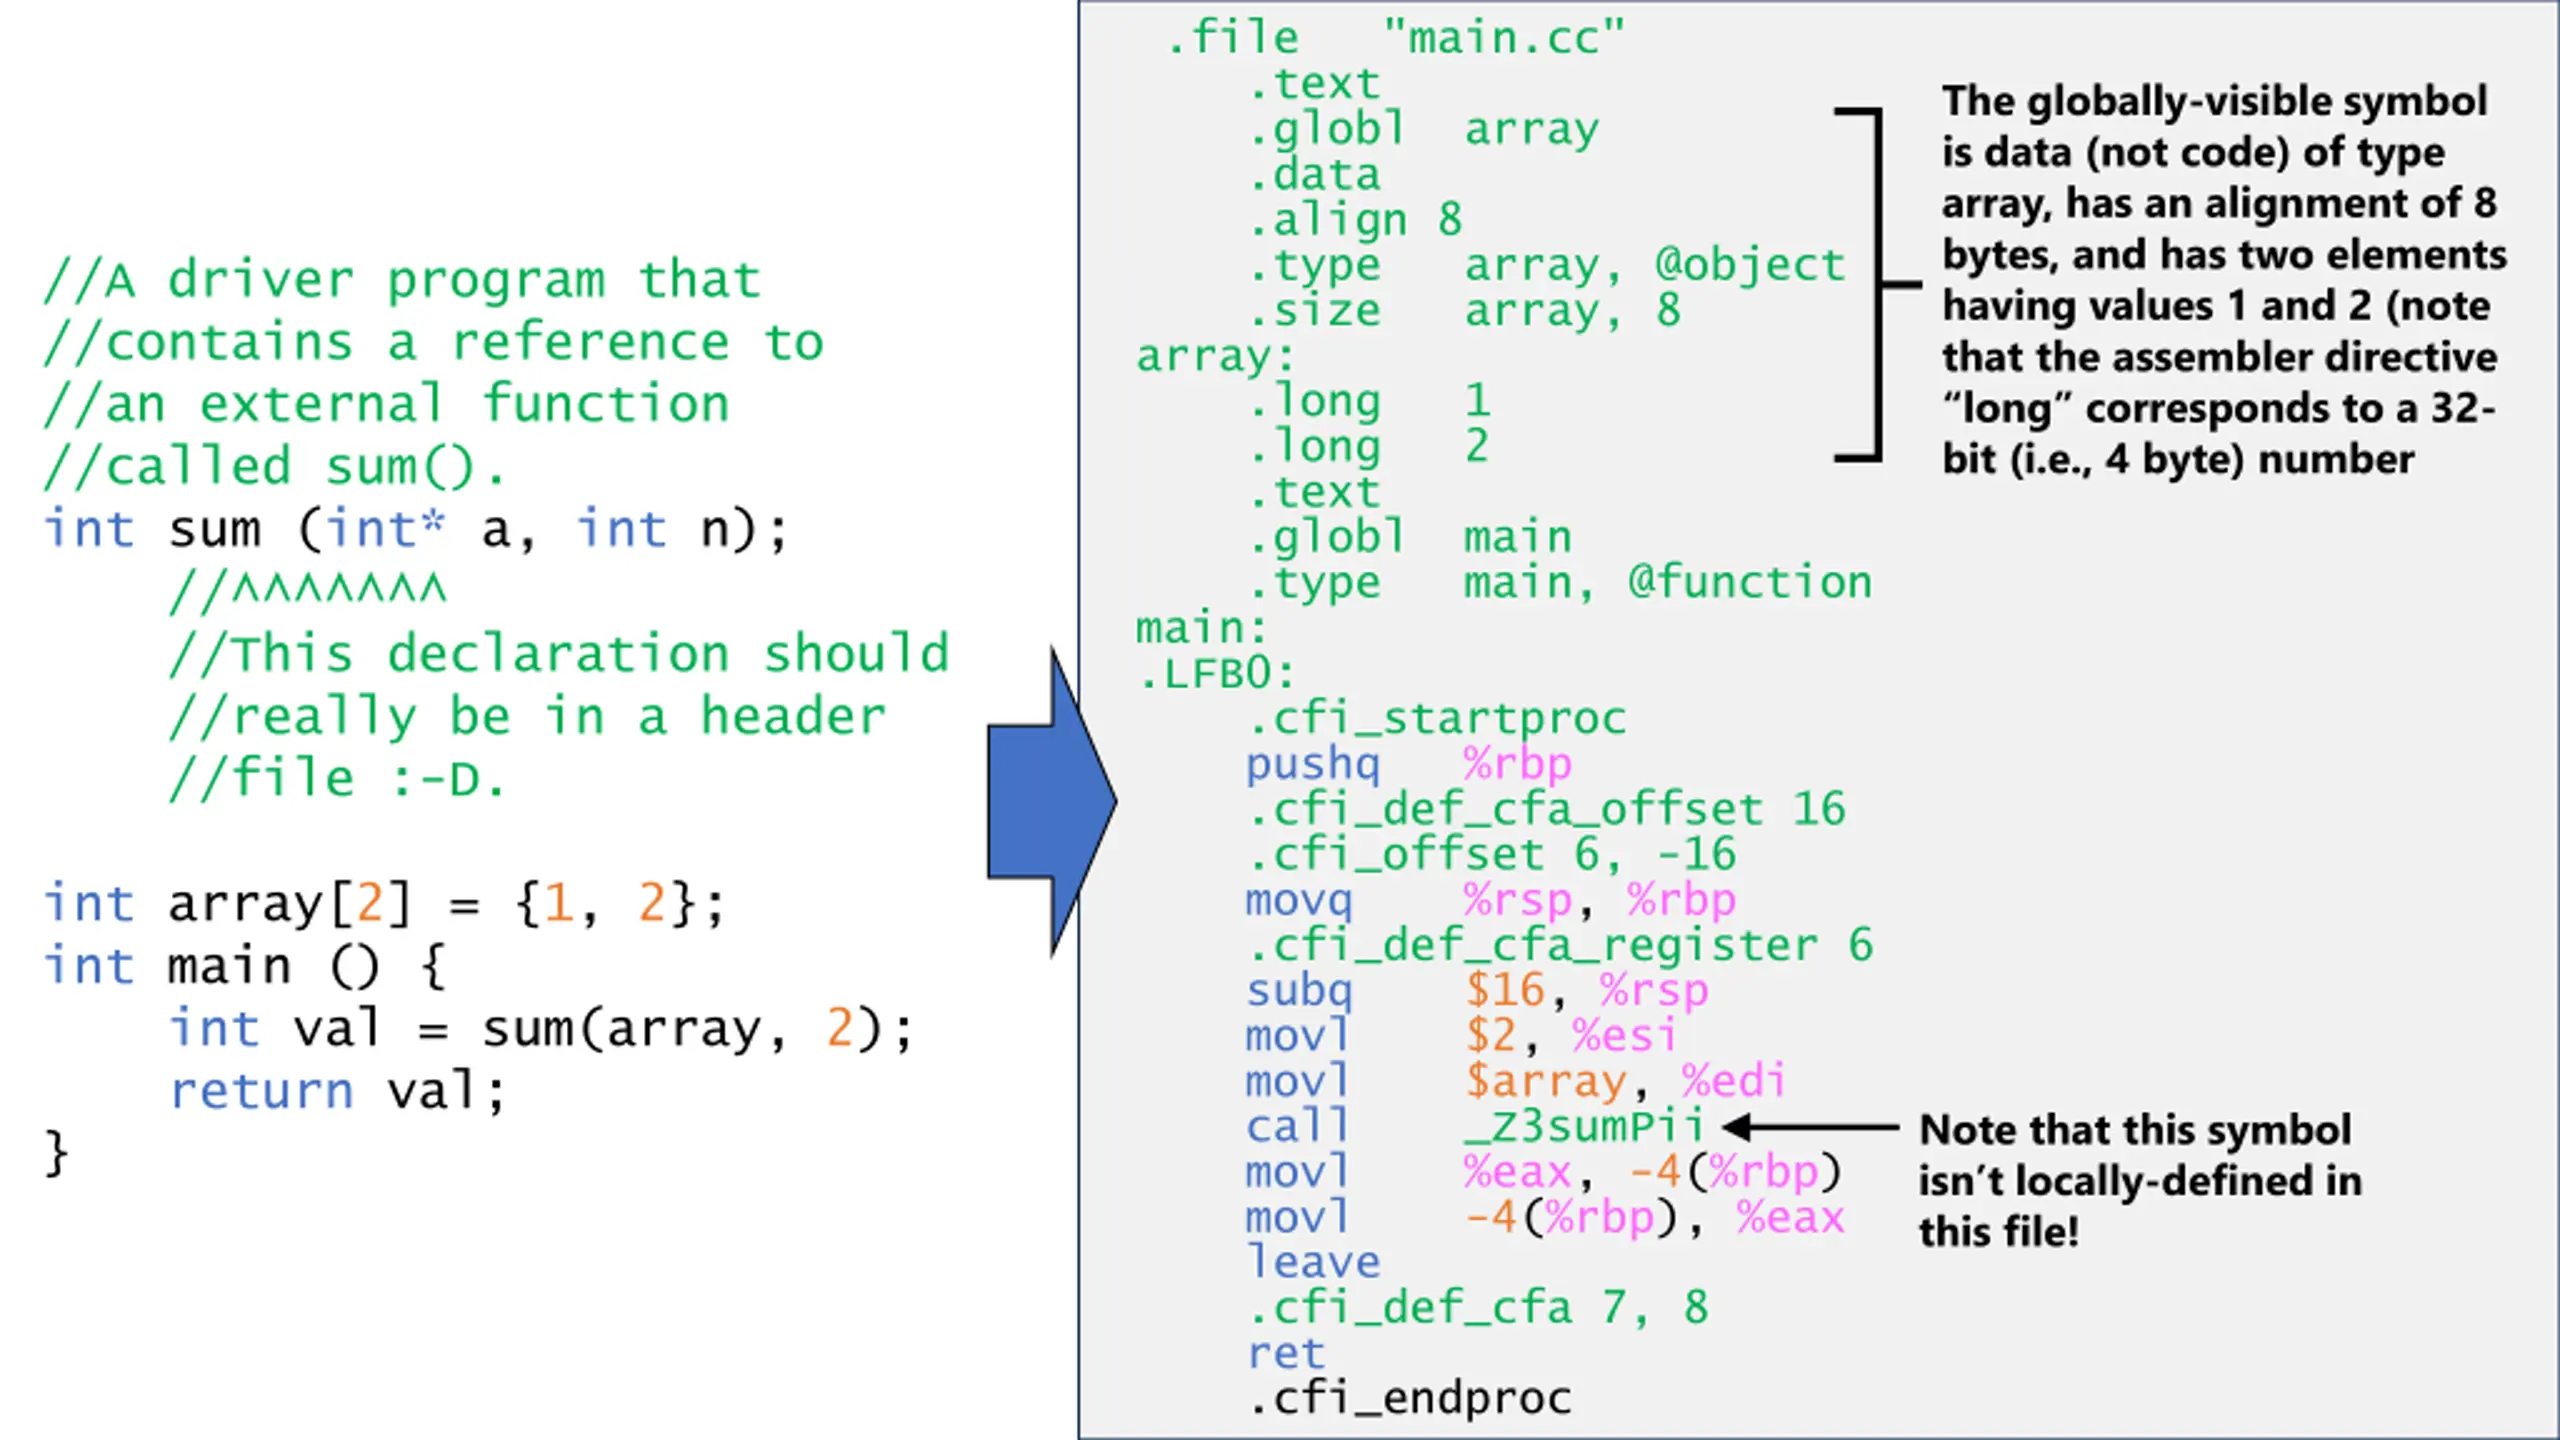Click the return val; statement

click(x=338, y=1091)
